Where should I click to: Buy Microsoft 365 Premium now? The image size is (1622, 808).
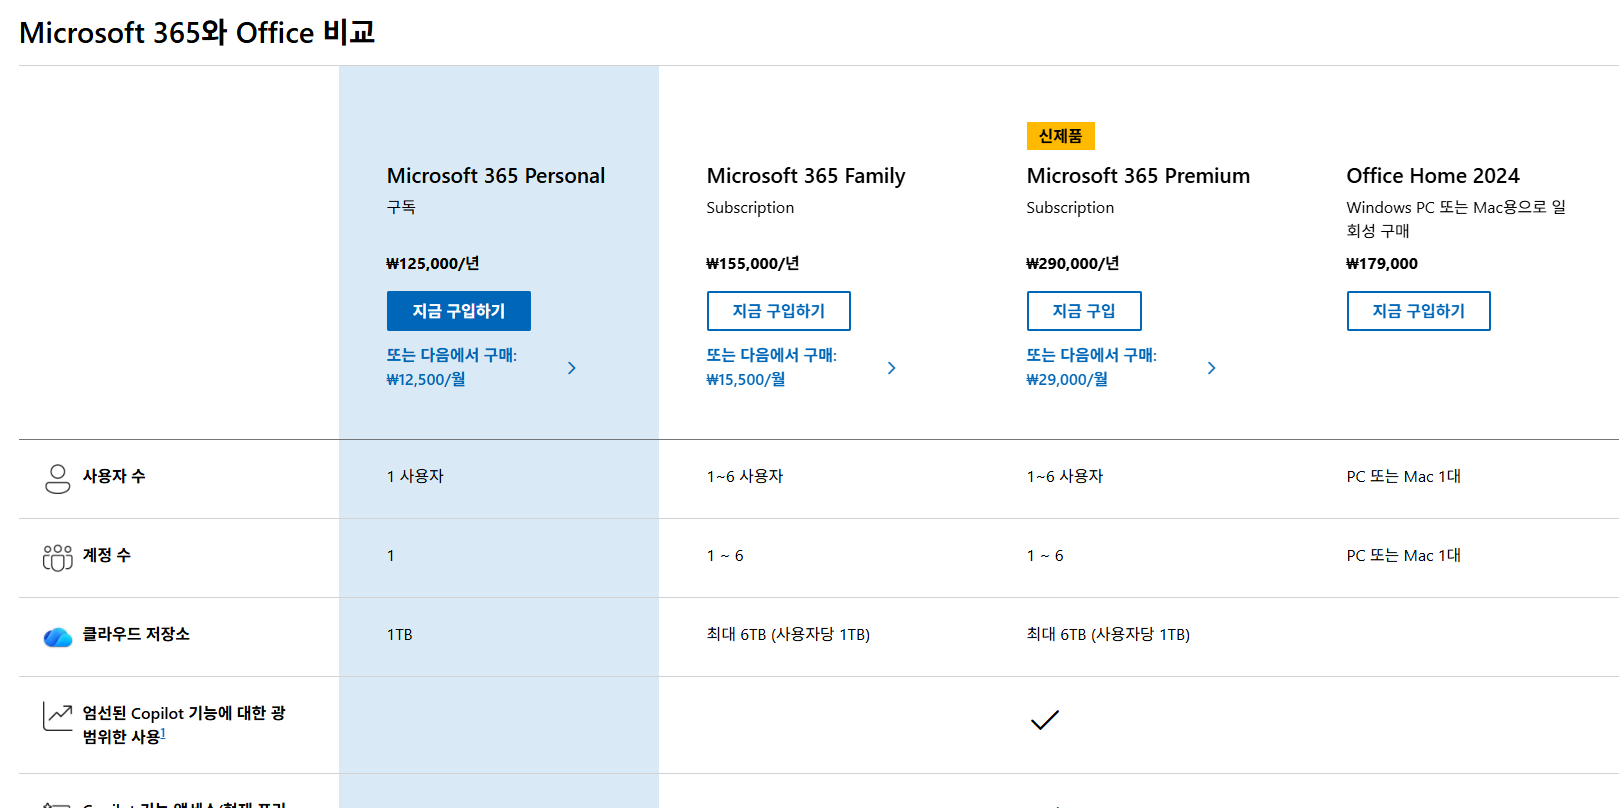[1084, 311]
